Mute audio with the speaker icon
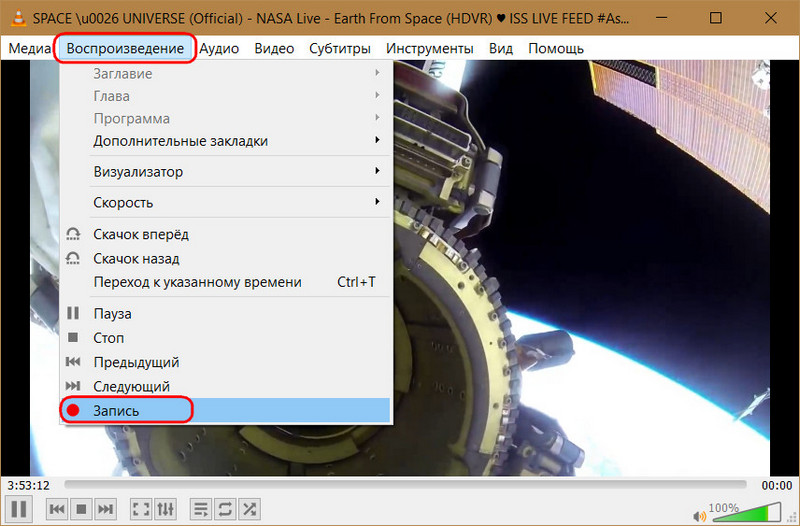The width and height of the screenshot is (800, 526). click(699, 516)
